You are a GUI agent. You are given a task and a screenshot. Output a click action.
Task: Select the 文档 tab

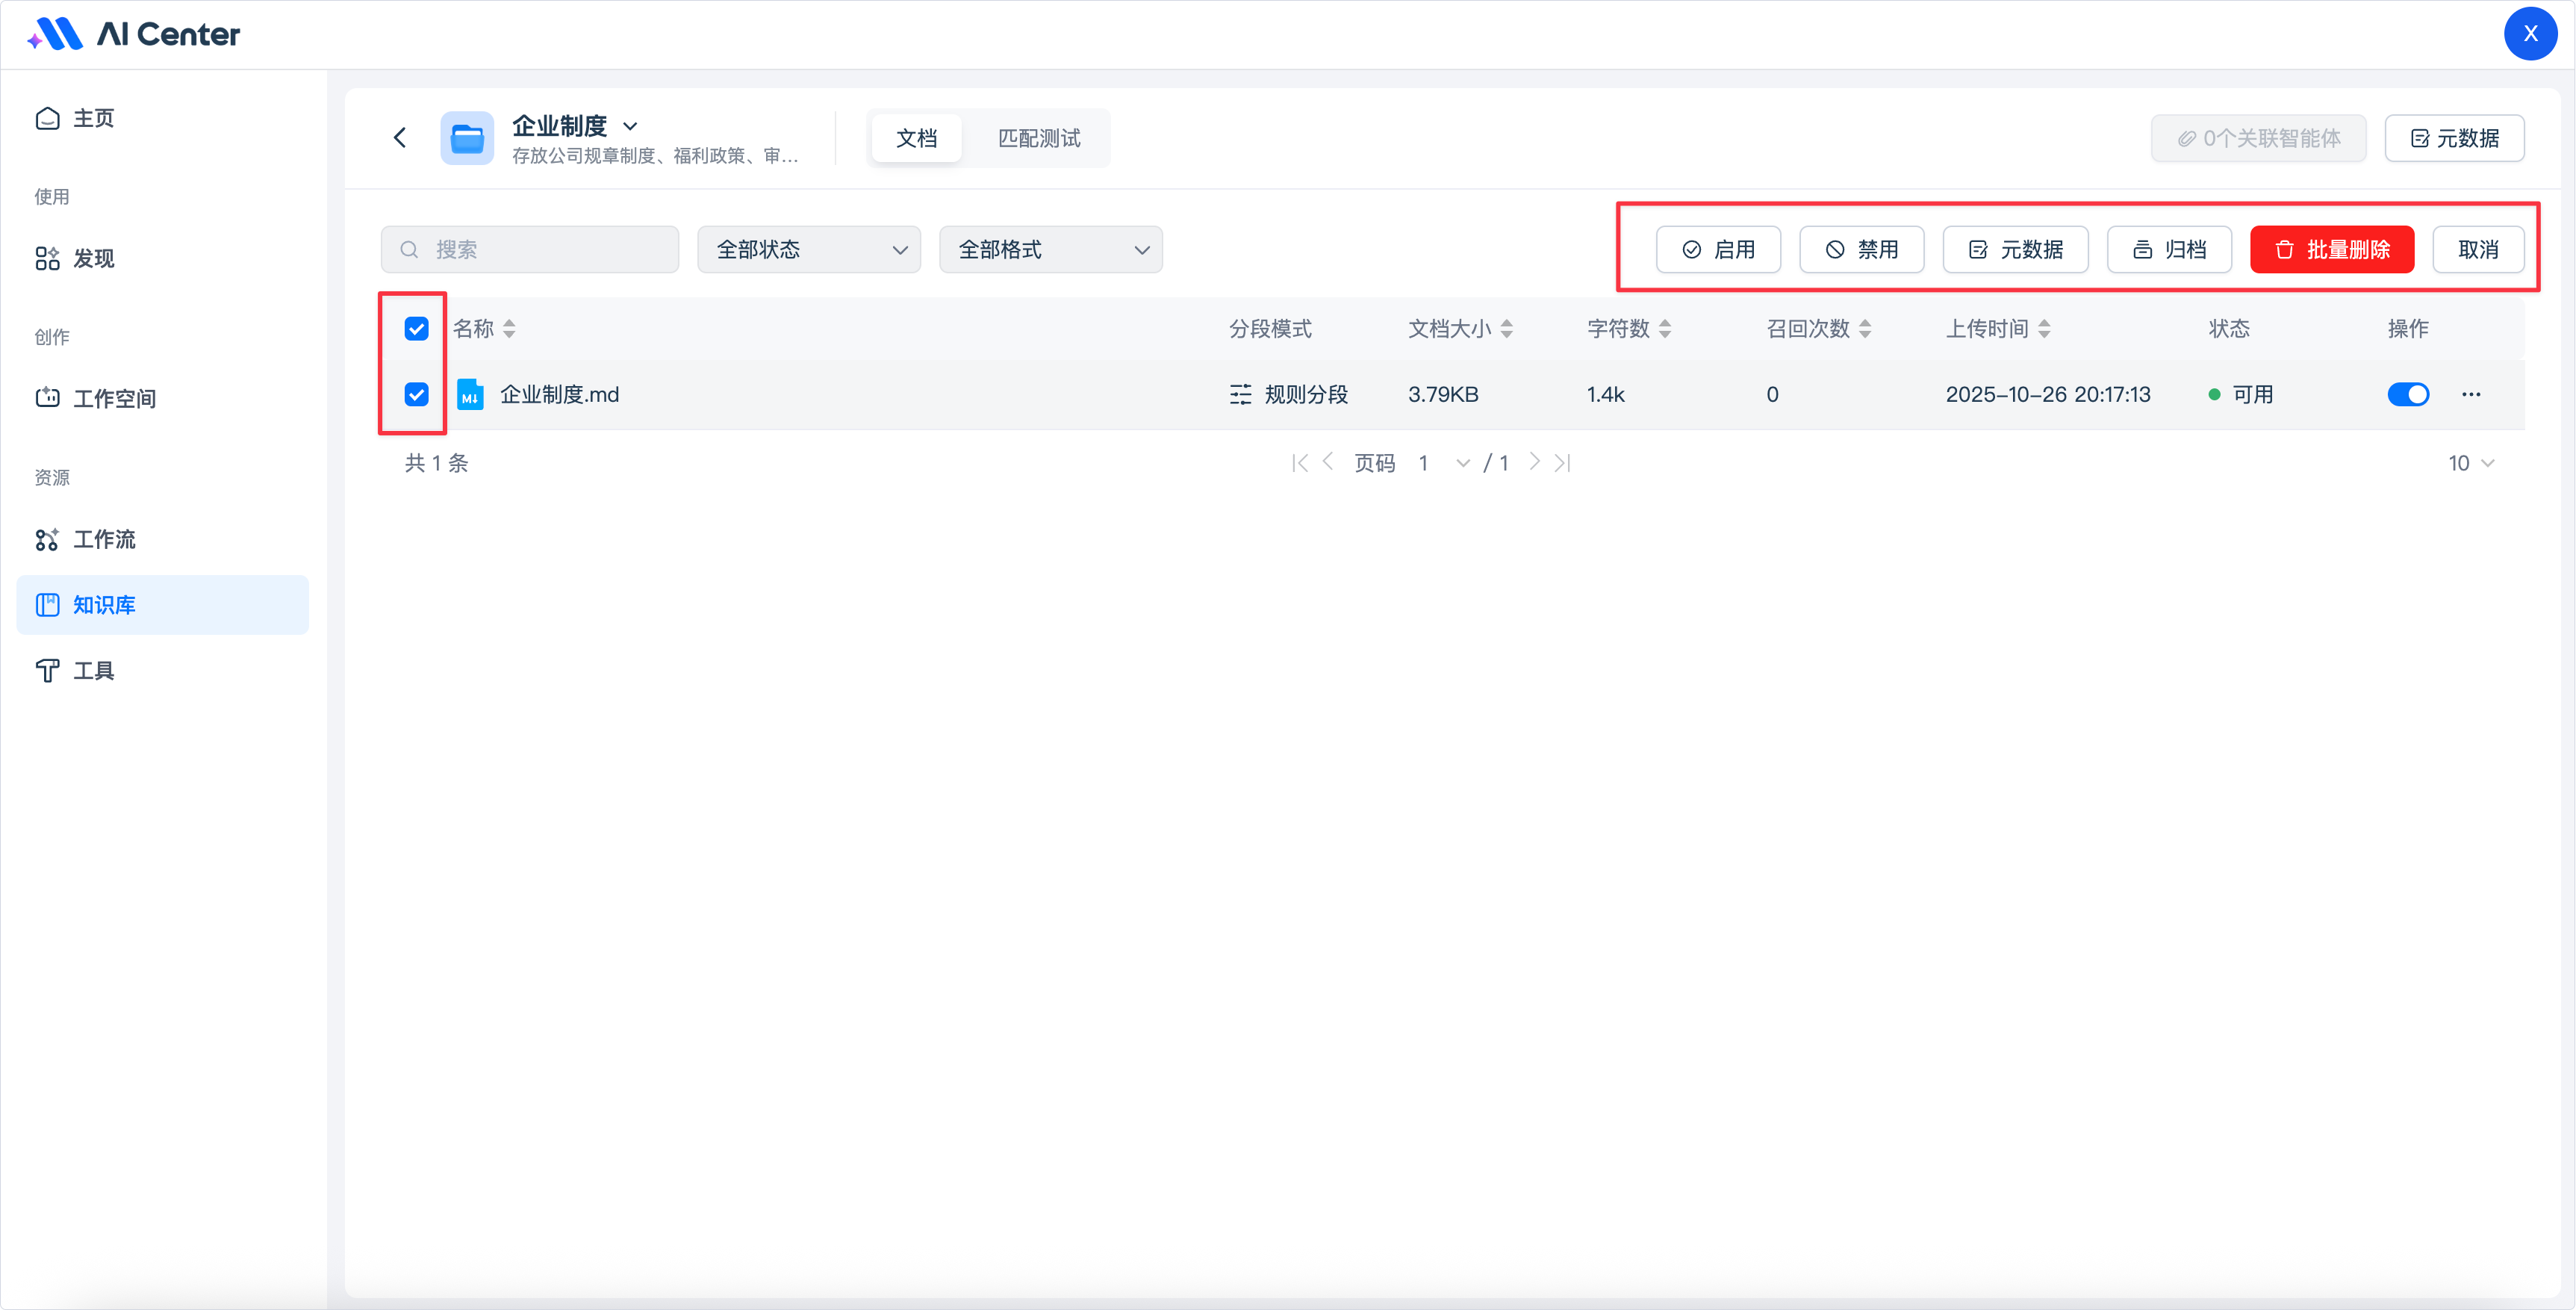click(x=916, y=138)
